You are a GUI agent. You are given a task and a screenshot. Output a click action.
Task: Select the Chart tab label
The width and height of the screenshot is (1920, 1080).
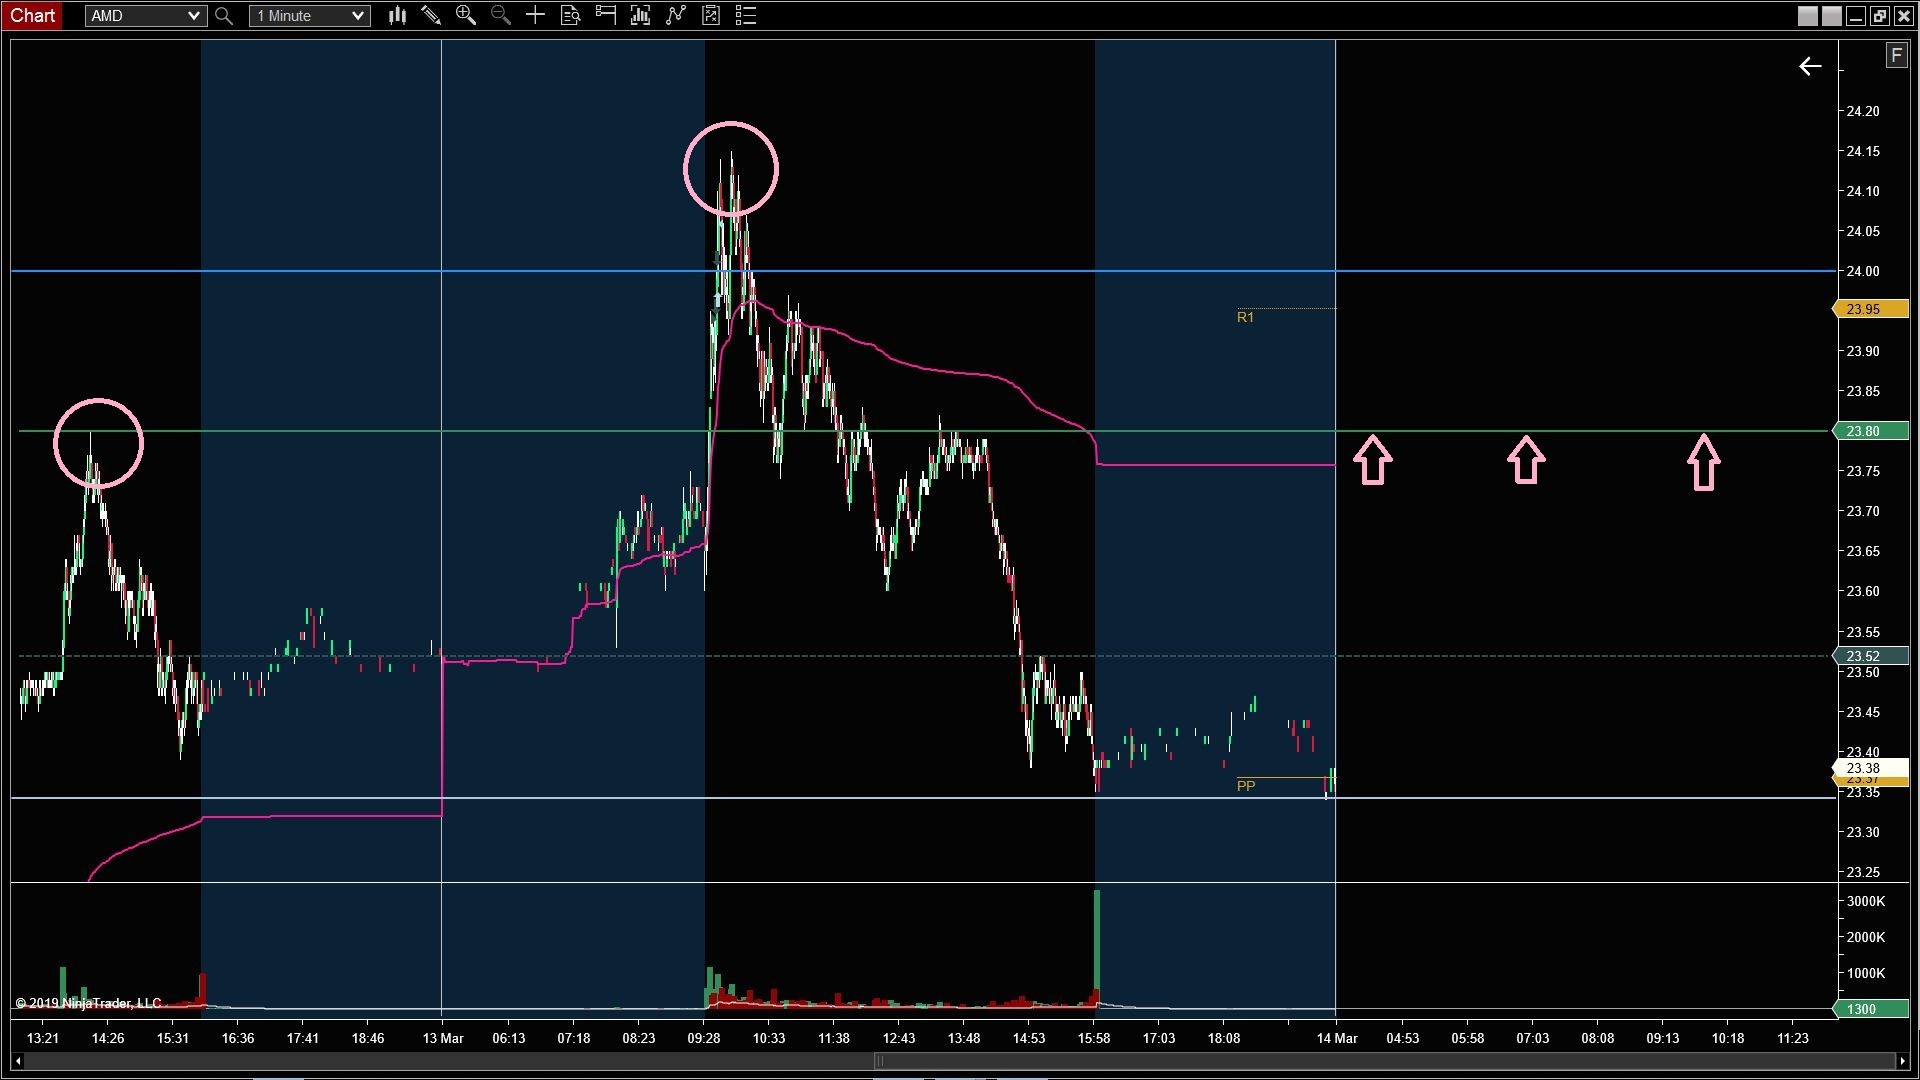33,15
